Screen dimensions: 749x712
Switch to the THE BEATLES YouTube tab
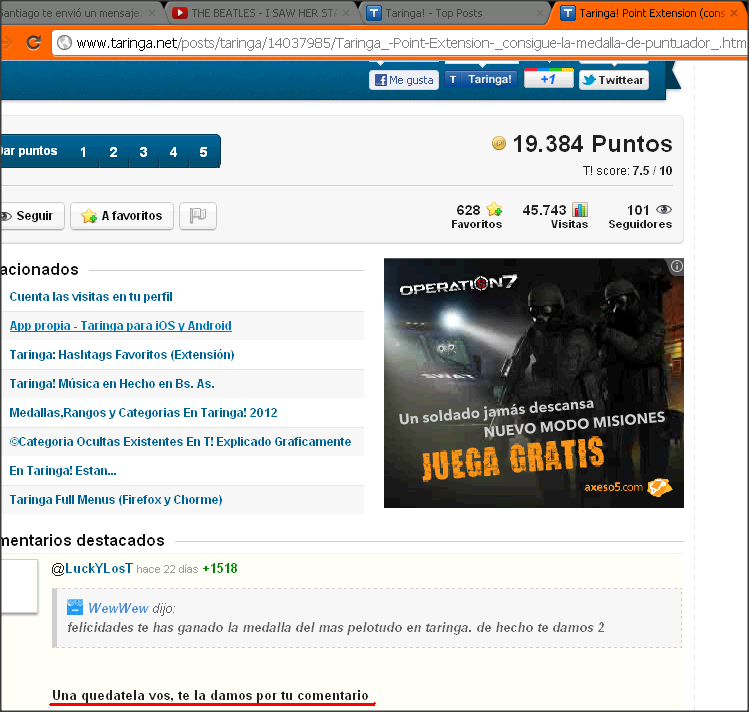click(x=261, y=13)
